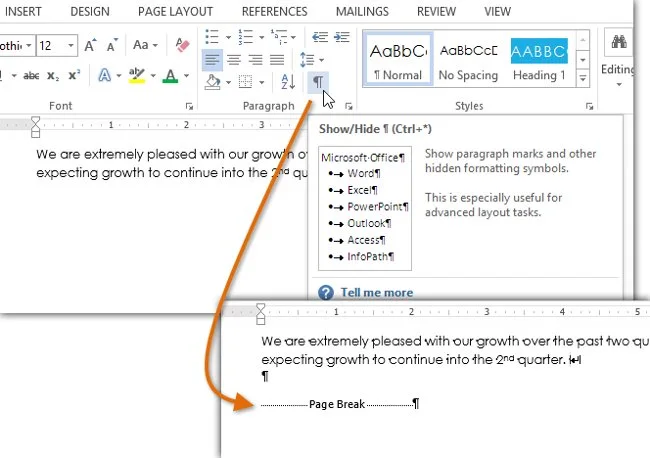Click the Line and Paragraph Spacing icon
The height and width of the screenshot is (458, 650).
pos(307,60)
